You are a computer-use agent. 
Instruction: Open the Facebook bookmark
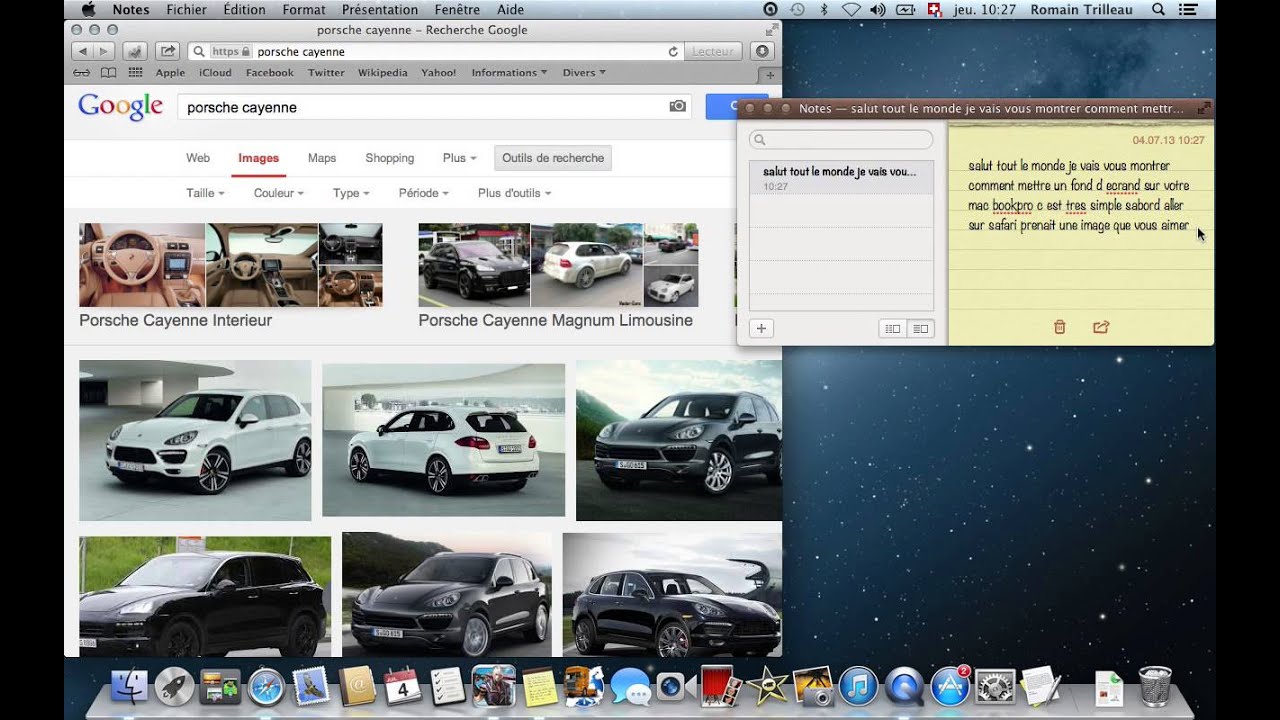pyautogui.click(x=270, y=73)
